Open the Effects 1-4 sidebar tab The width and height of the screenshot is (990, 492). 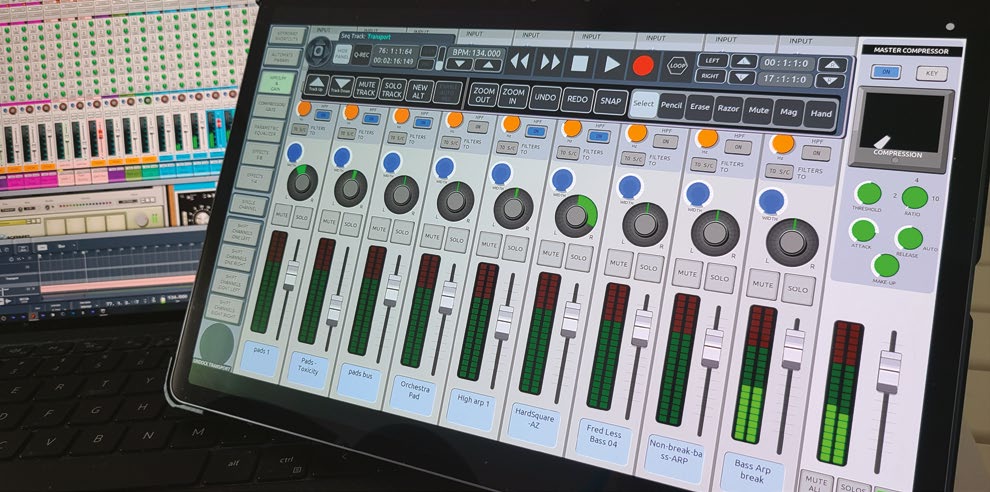pyautogui.click(x=254, y=179)
